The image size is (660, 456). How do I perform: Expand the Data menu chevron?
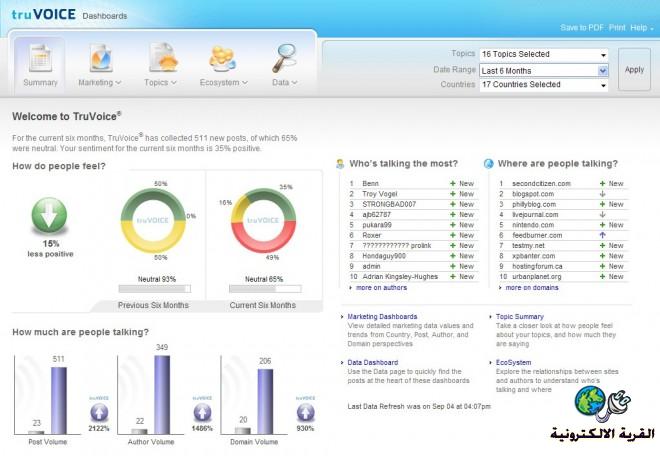click(294, 83)
